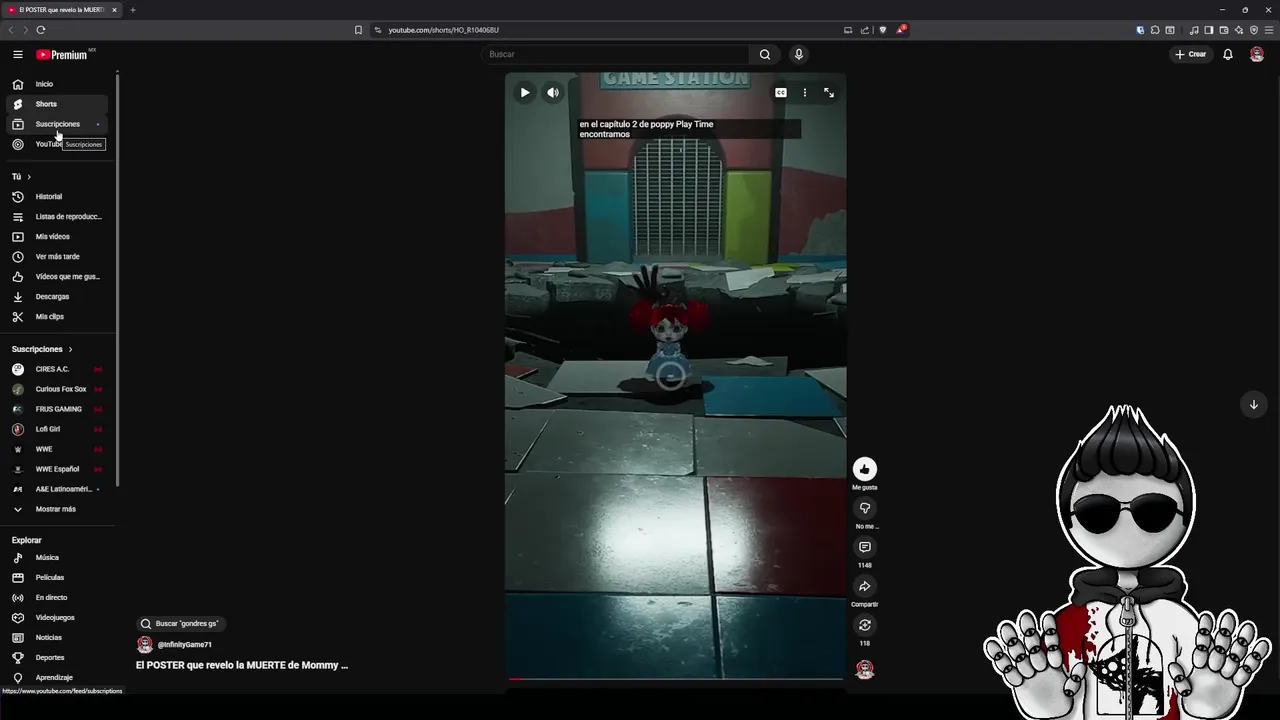Image resolution: width=1280 pixels, height=720 pixels.
Task: Open Deportes in Explorar
Action: point(57,657)
